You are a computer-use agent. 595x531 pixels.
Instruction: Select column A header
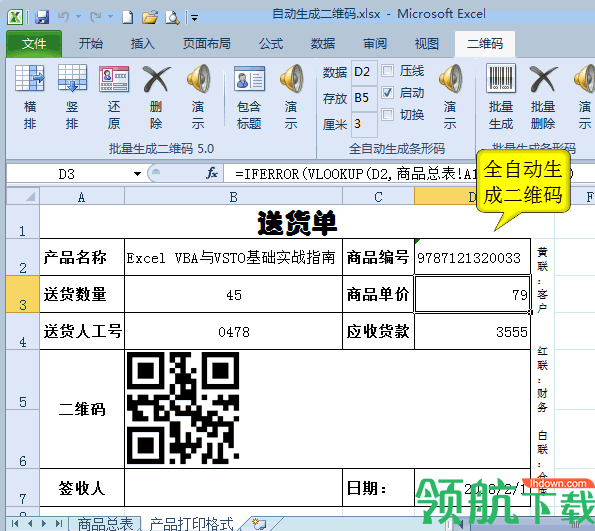[x=82, y=197]
